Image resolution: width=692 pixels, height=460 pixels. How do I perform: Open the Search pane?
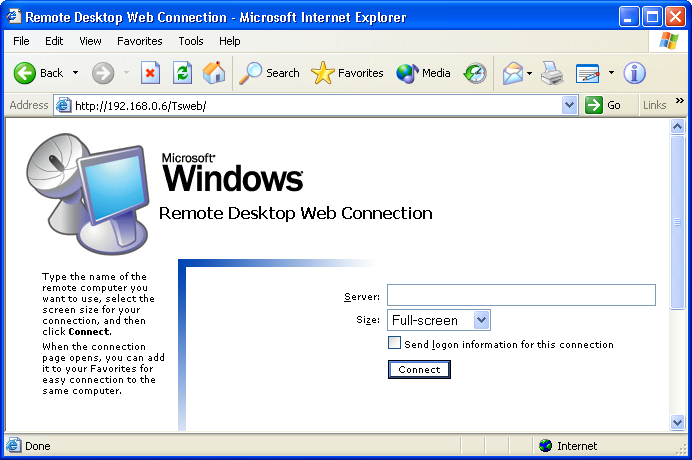[270, 73]
